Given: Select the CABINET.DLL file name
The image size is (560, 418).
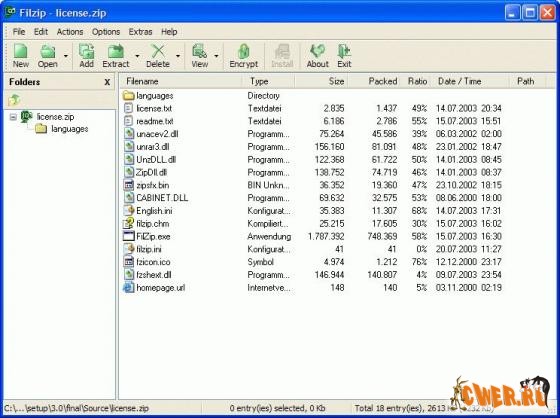Looking at the screenshot, I should click(162, 198).
